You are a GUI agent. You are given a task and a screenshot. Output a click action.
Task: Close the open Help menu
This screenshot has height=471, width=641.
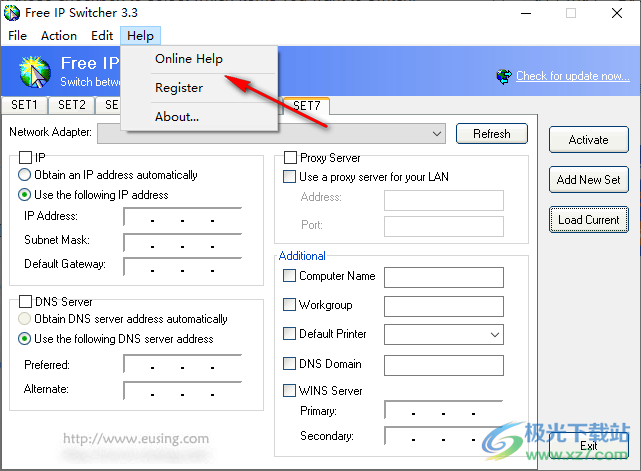(x=140, y=36)
